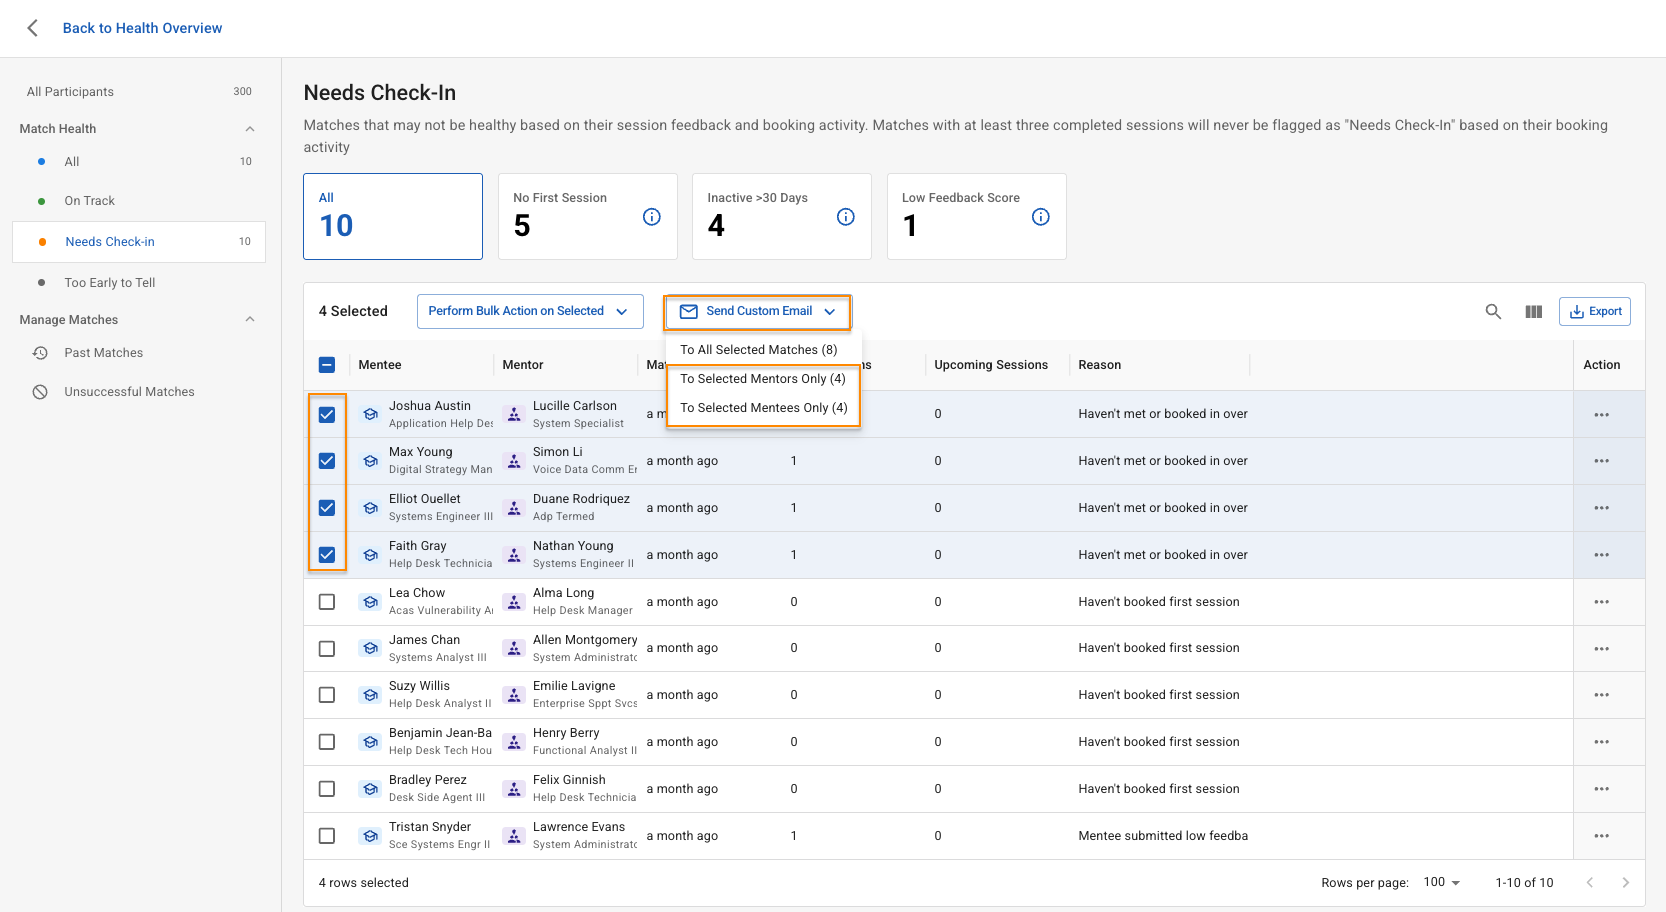Open Past Matches in sidebar

(104, 353)
